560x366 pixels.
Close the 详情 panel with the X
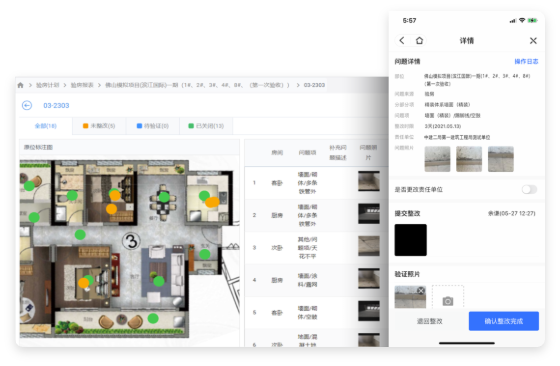pyautogui.click(x=533, y=41)
